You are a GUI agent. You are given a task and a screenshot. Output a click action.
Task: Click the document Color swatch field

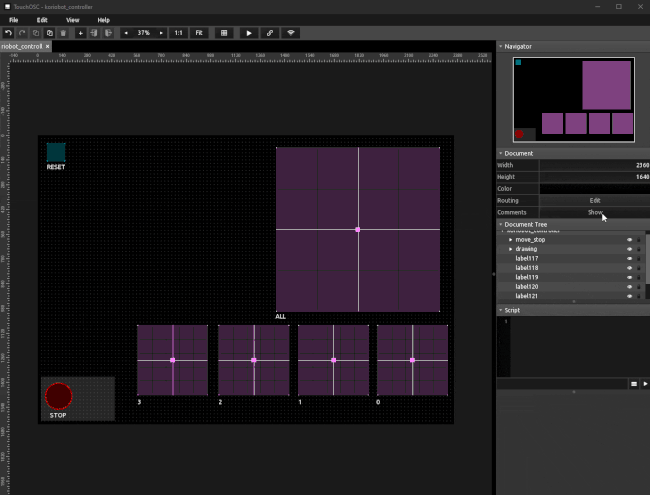(x=595, y=189)
